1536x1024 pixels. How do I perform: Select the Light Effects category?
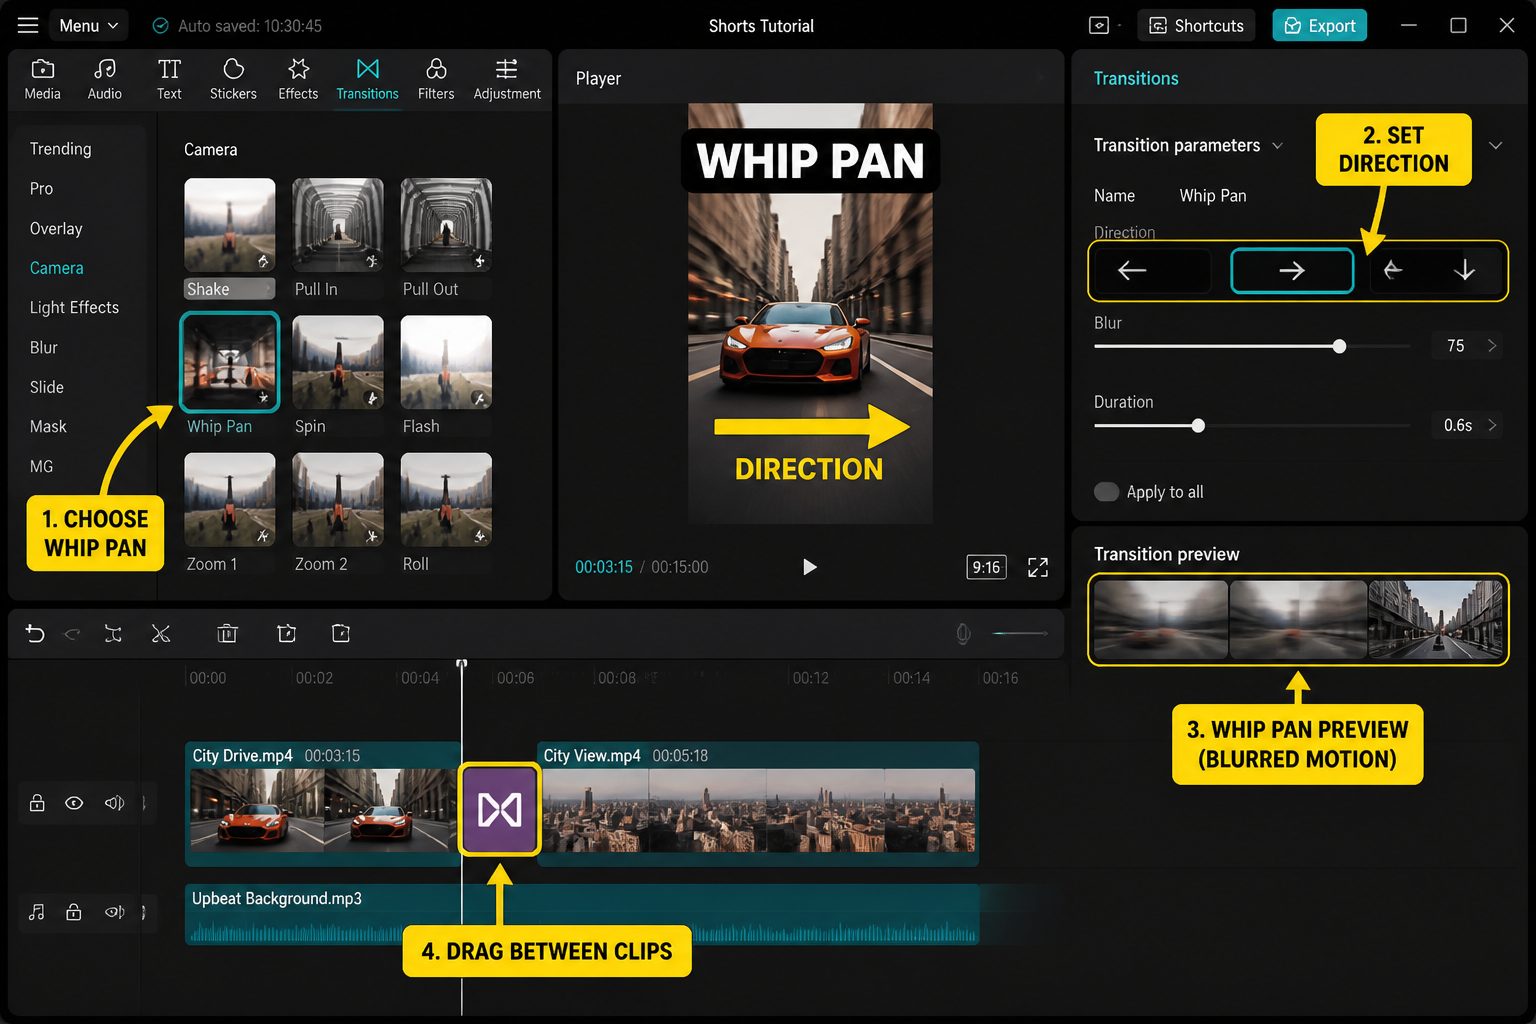pyautogui.click(x=74, y=307)
